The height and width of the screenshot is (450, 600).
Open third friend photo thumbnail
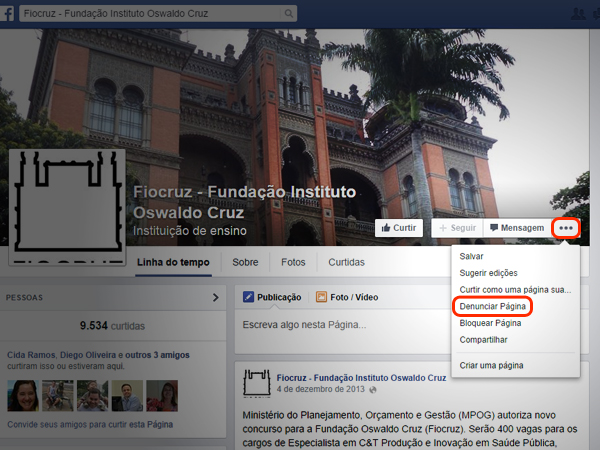pyautogui.click(x=93, y=396)
